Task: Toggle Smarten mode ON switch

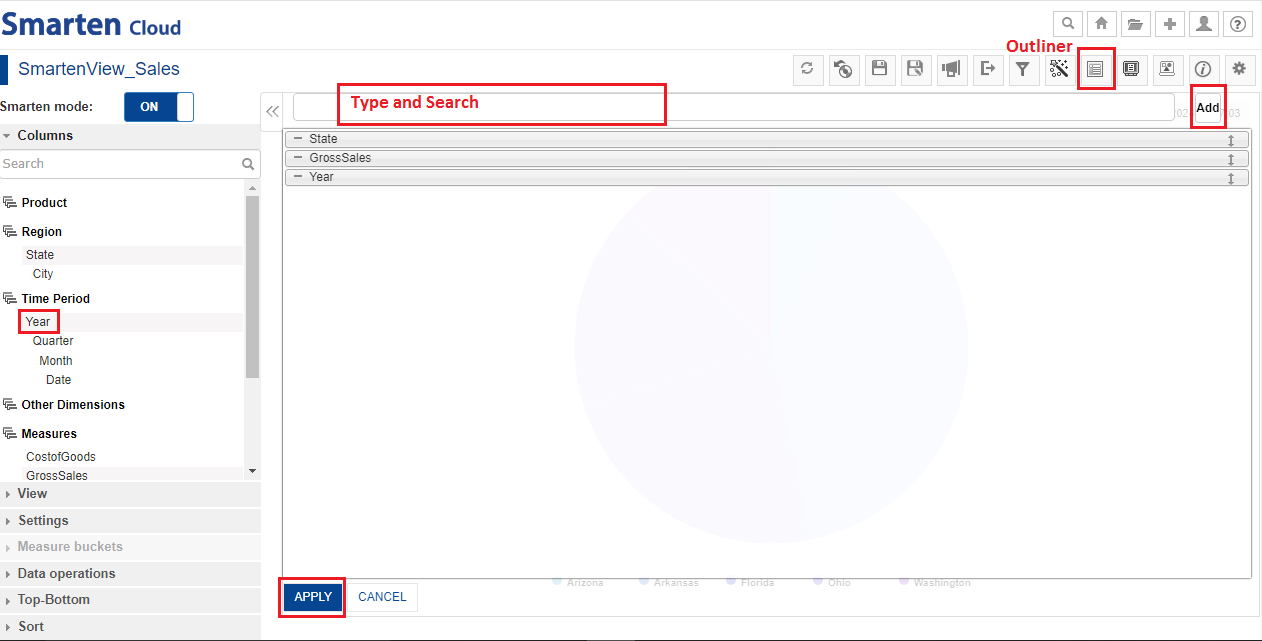Action: point(159,107)
